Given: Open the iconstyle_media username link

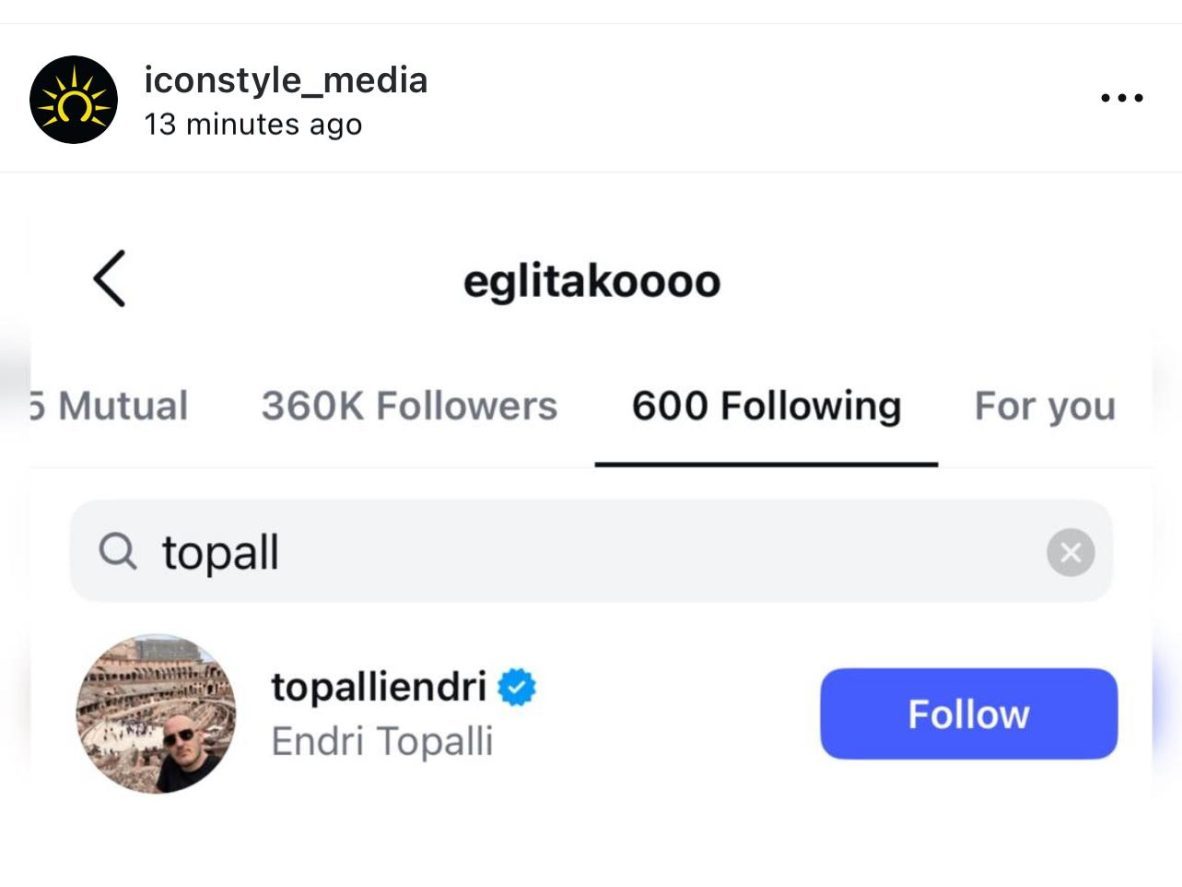Looking at the screenshot, I should (x=286, y=80).
